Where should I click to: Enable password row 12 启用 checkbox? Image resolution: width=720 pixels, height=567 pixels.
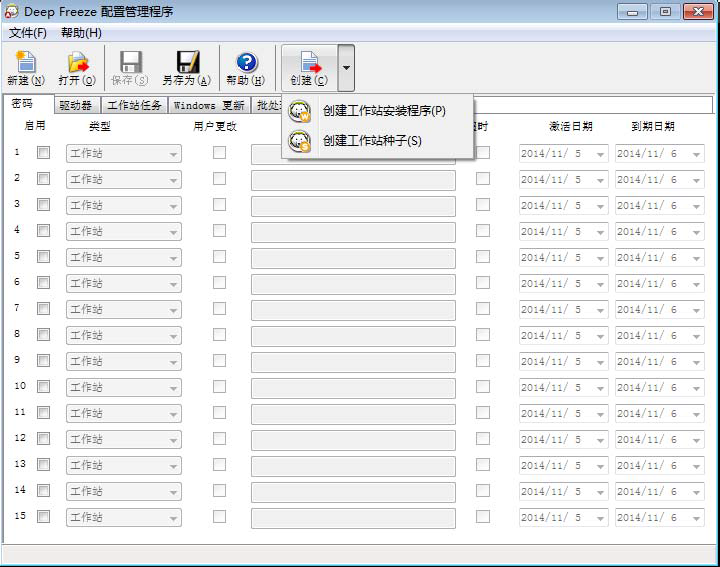(44, 438)
